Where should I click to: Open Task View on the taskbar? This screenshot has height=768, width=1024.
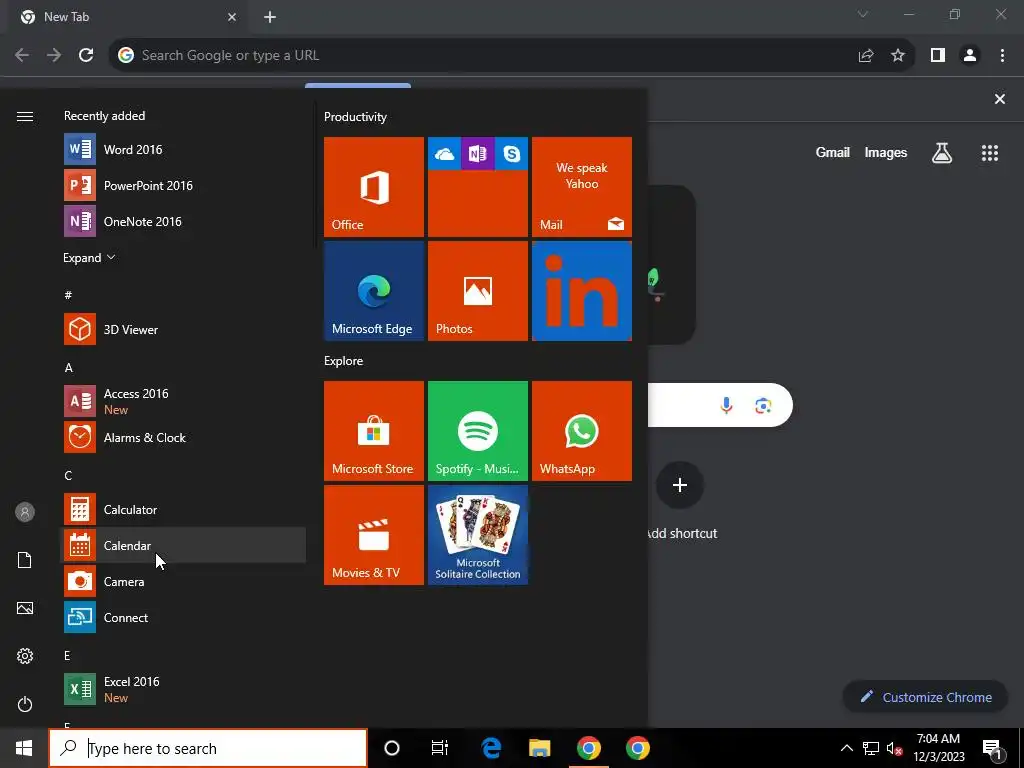click(x=440, y=748)
